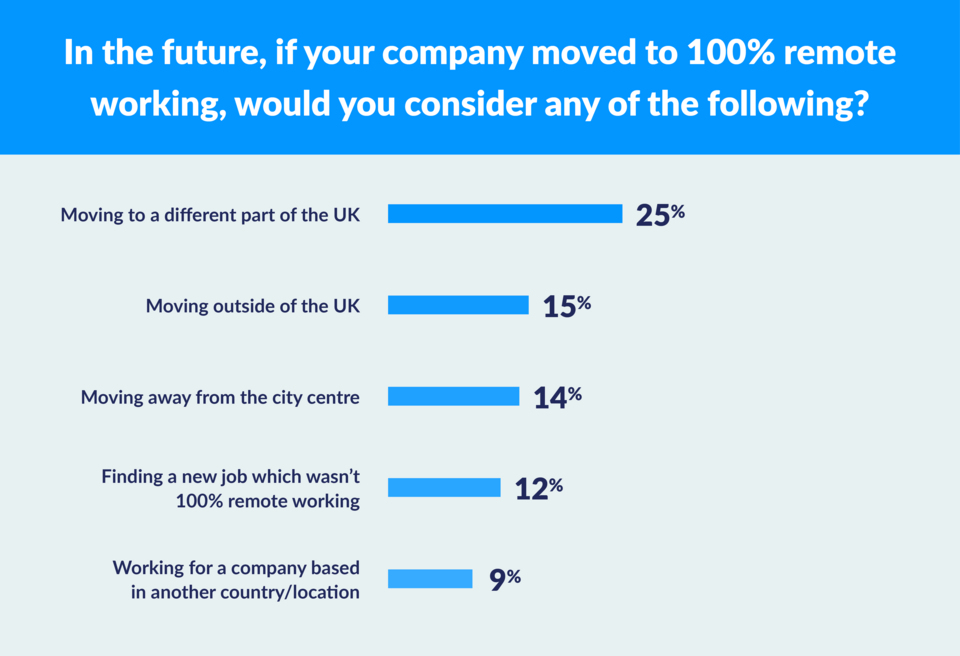Select the 14% value label

point(558,397)
